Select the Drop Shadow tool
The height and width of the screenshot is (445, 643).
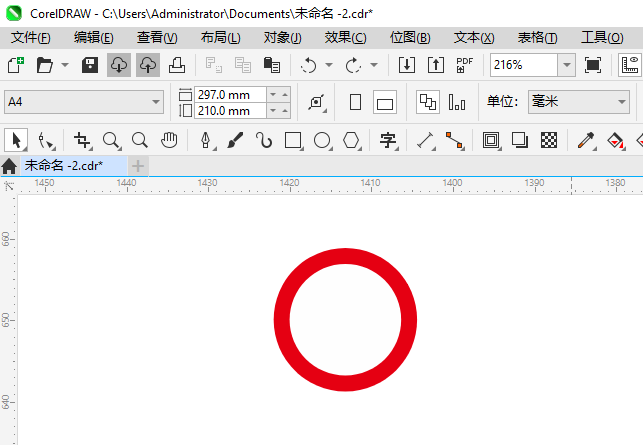520,140
